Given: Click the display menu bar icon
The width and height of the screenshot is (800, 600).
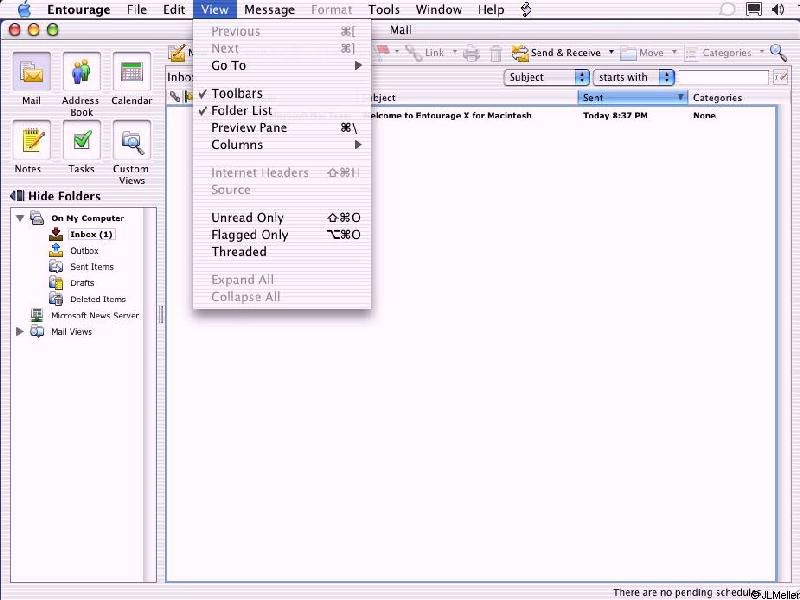Looking at the screenshot, I should pos(754,9).
